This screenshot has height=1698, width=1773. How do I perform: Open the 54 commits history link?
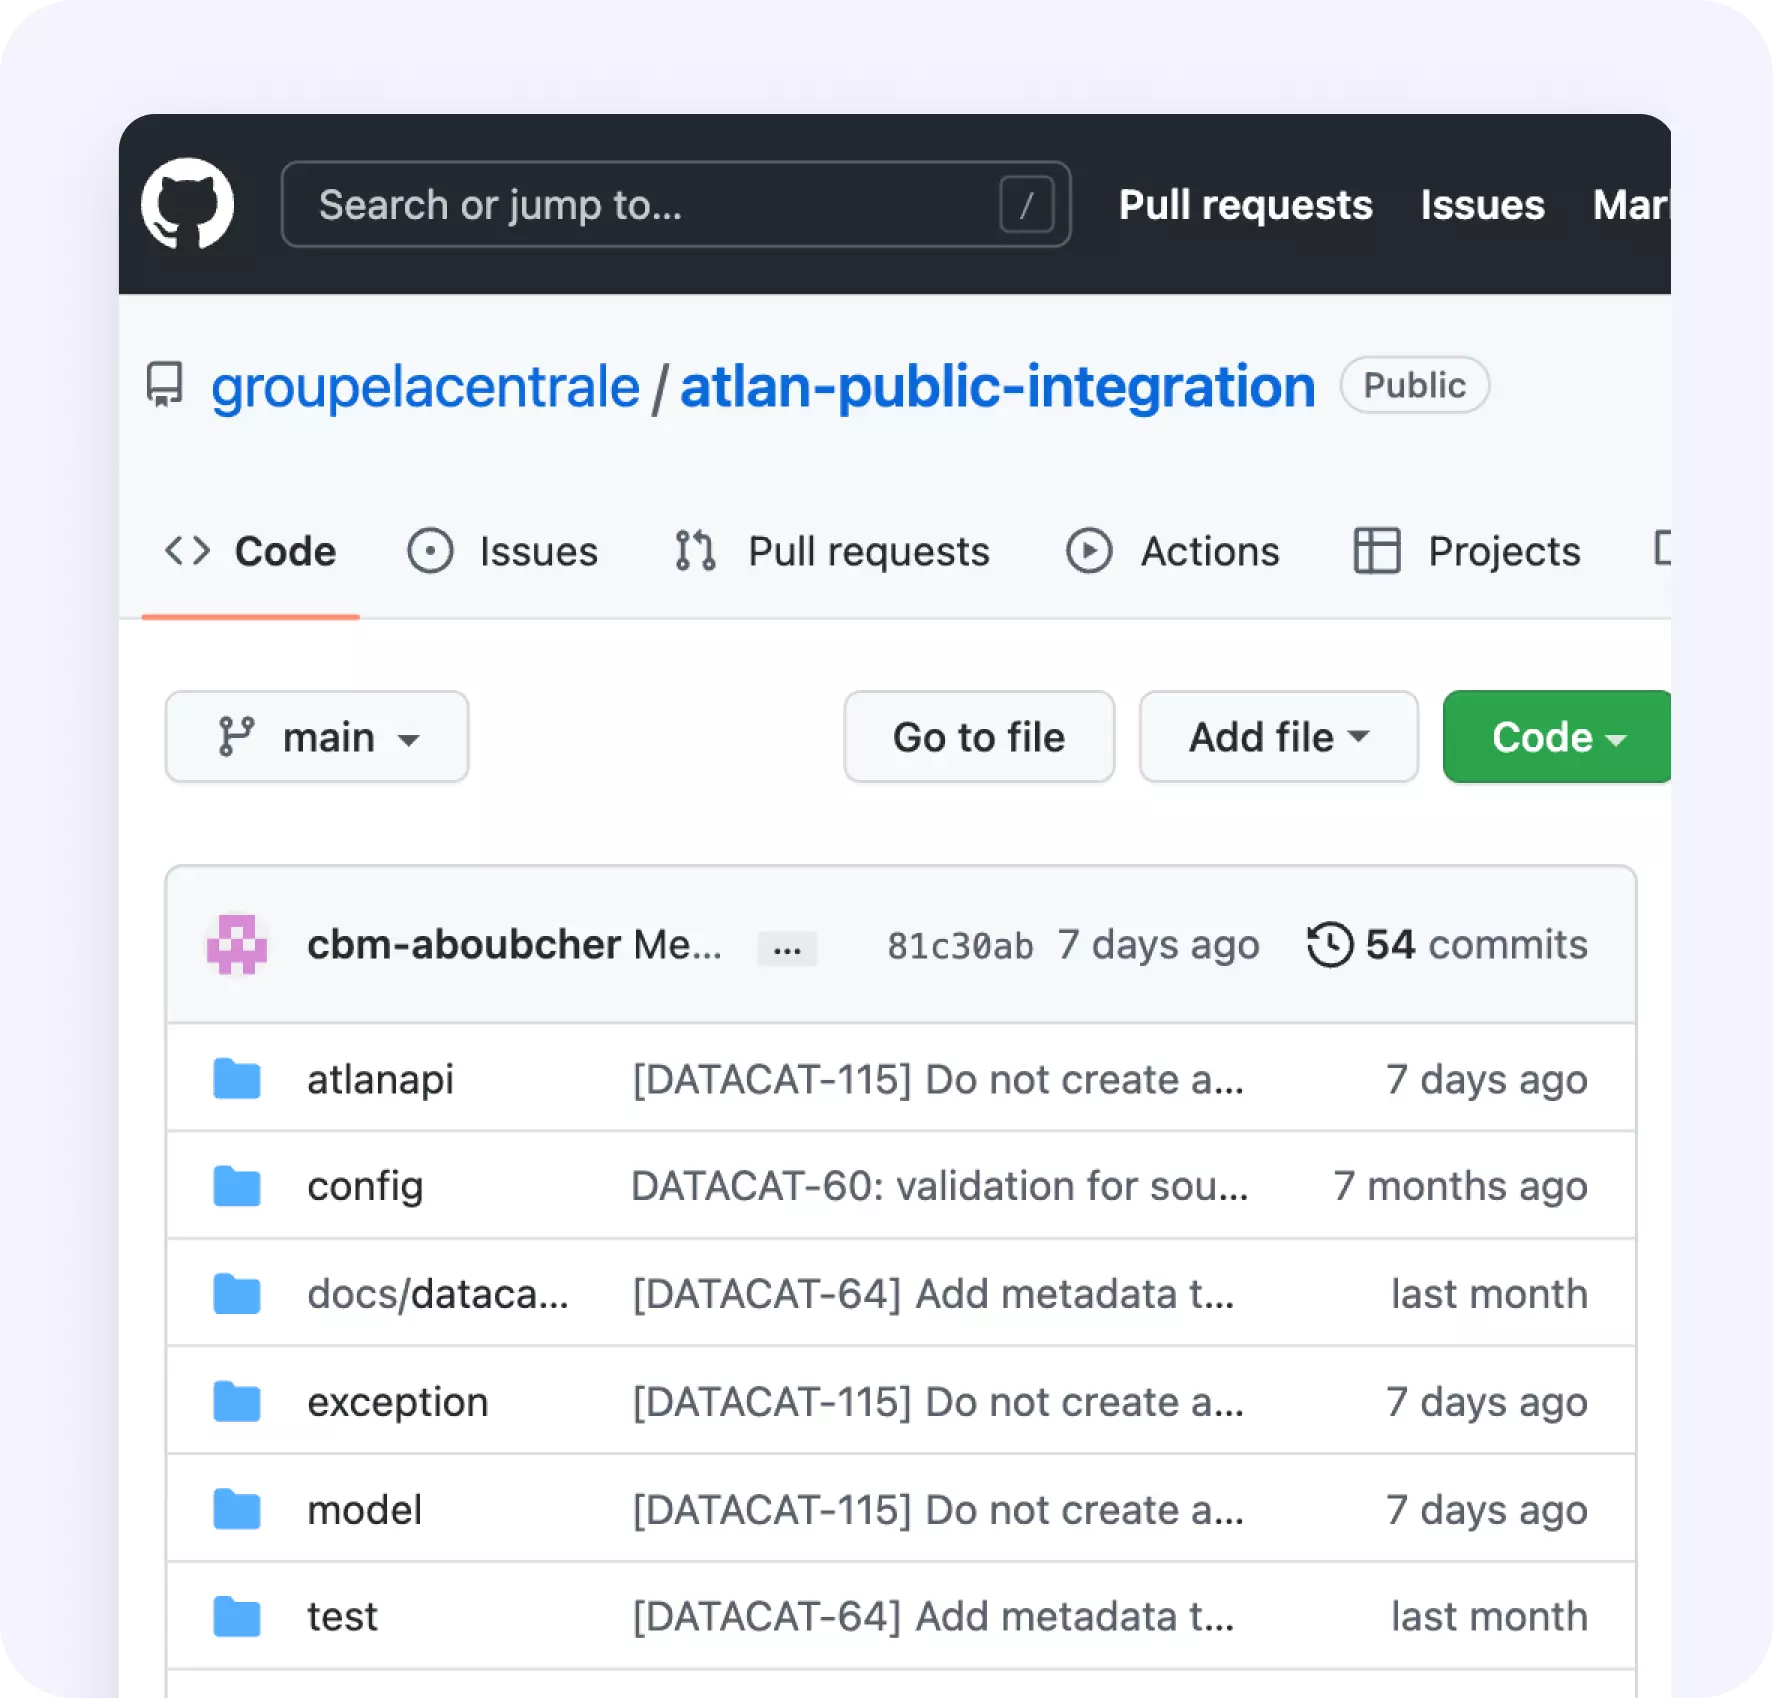click(x=1447, y=944)
